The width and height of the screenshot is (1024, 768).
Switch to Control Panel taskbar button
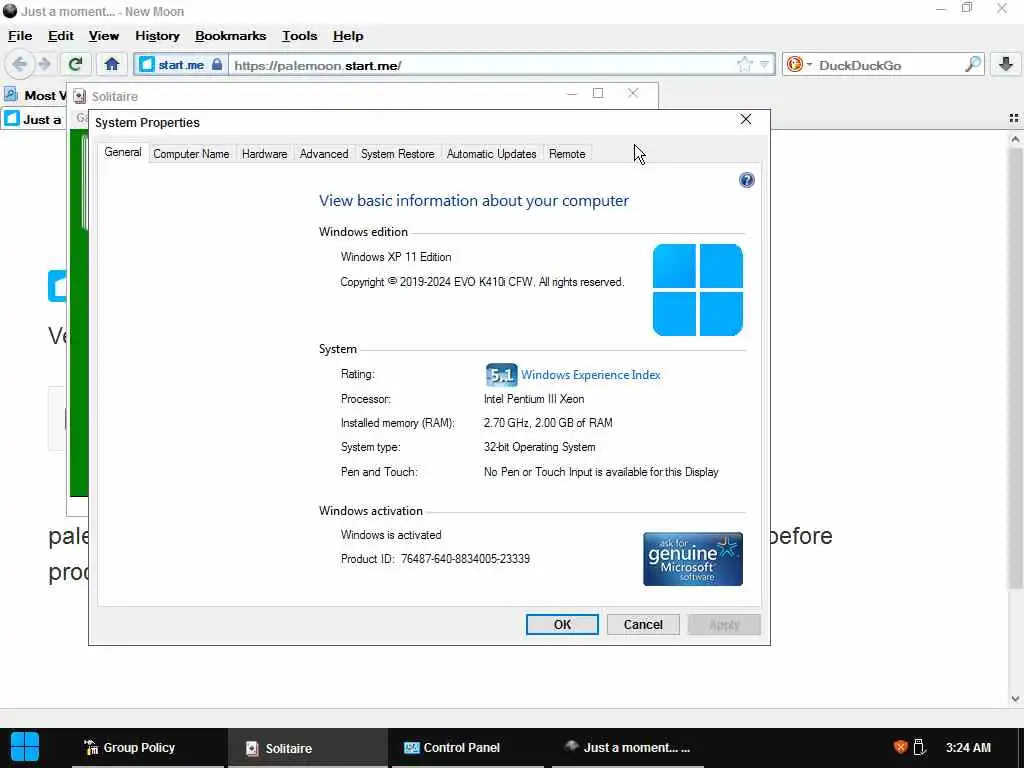click(x=466, y=747)
